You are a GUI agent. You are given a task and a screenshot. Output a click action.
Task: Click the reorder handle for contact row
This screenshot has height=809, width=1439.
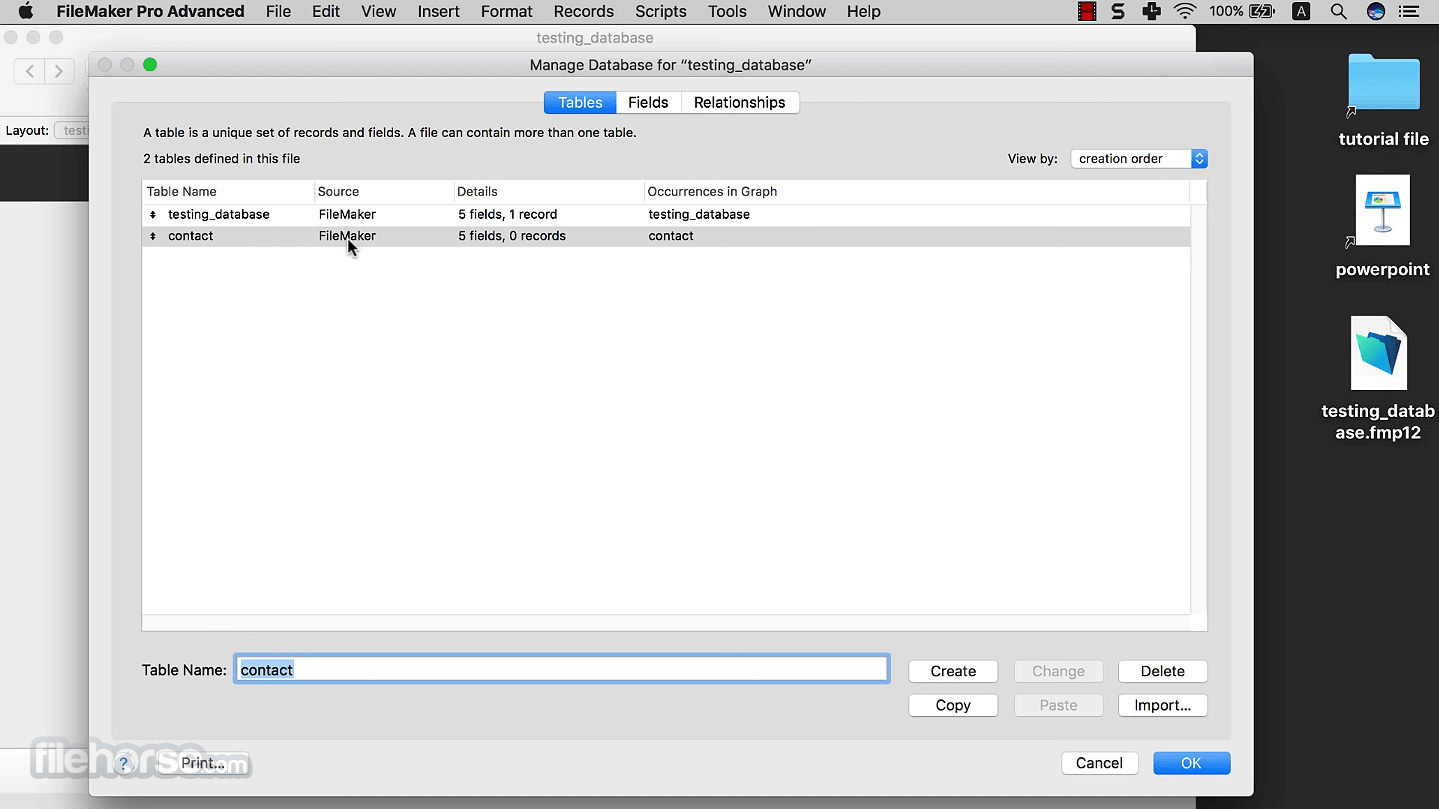153,237
